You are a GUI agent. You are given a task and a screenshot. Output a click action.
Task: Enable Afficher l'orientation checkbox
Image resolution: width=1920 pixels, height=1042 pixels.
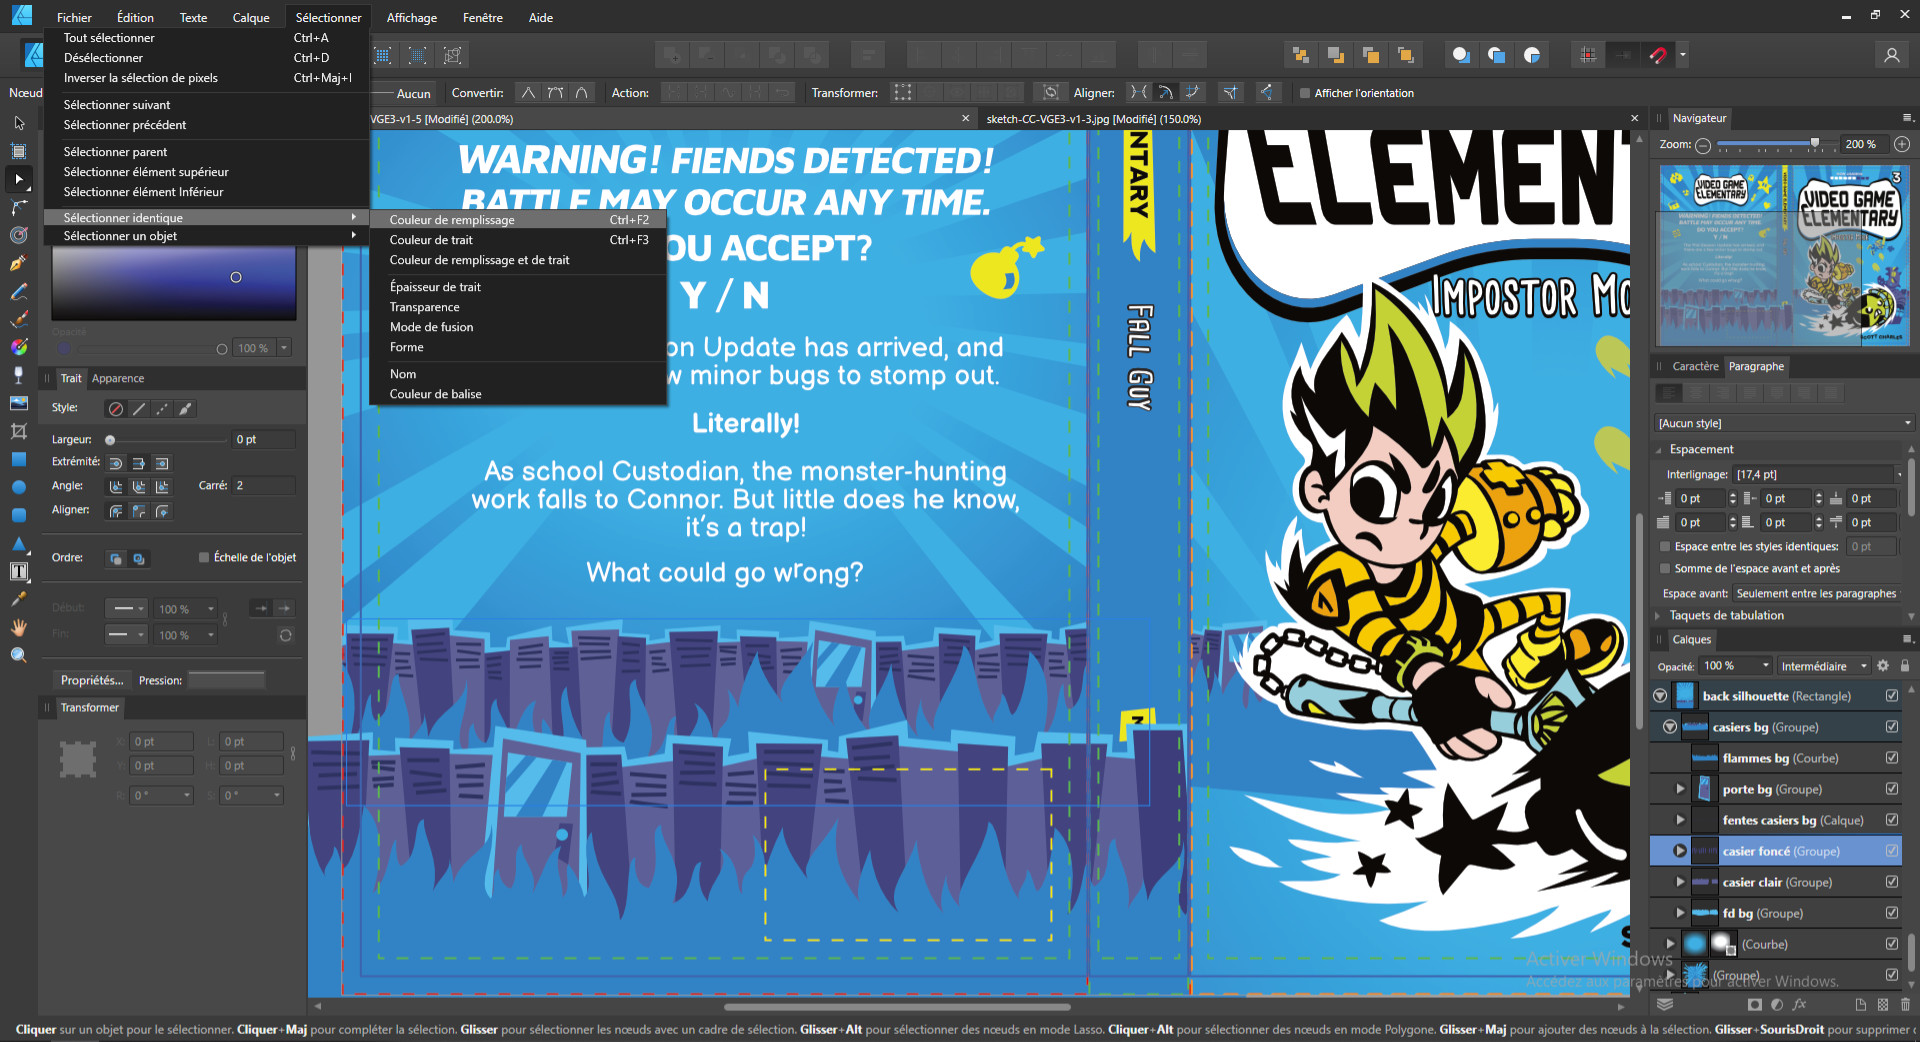tap(1304, 93)
